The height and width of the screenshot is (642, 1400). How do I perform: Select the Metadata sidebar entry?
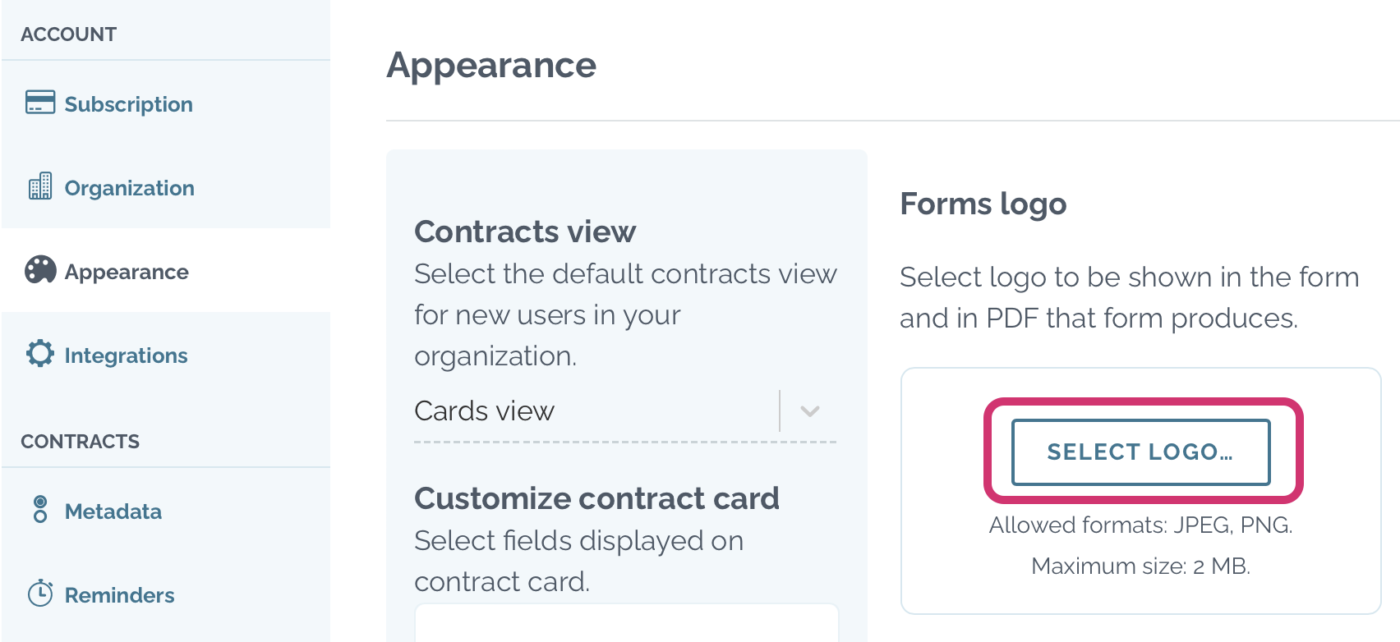pyautogui.click(x=113, y=510)
